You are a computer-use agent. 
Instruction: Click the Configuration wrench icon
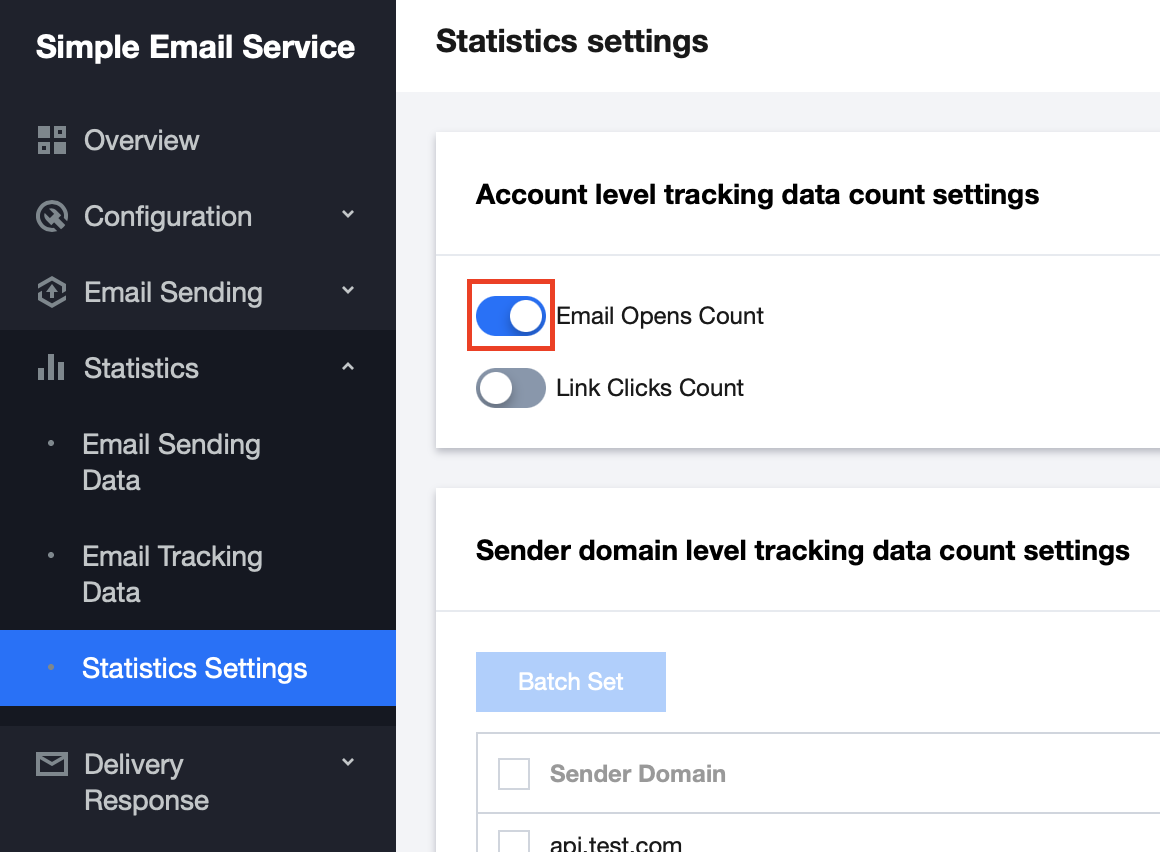tap(51, 216)
